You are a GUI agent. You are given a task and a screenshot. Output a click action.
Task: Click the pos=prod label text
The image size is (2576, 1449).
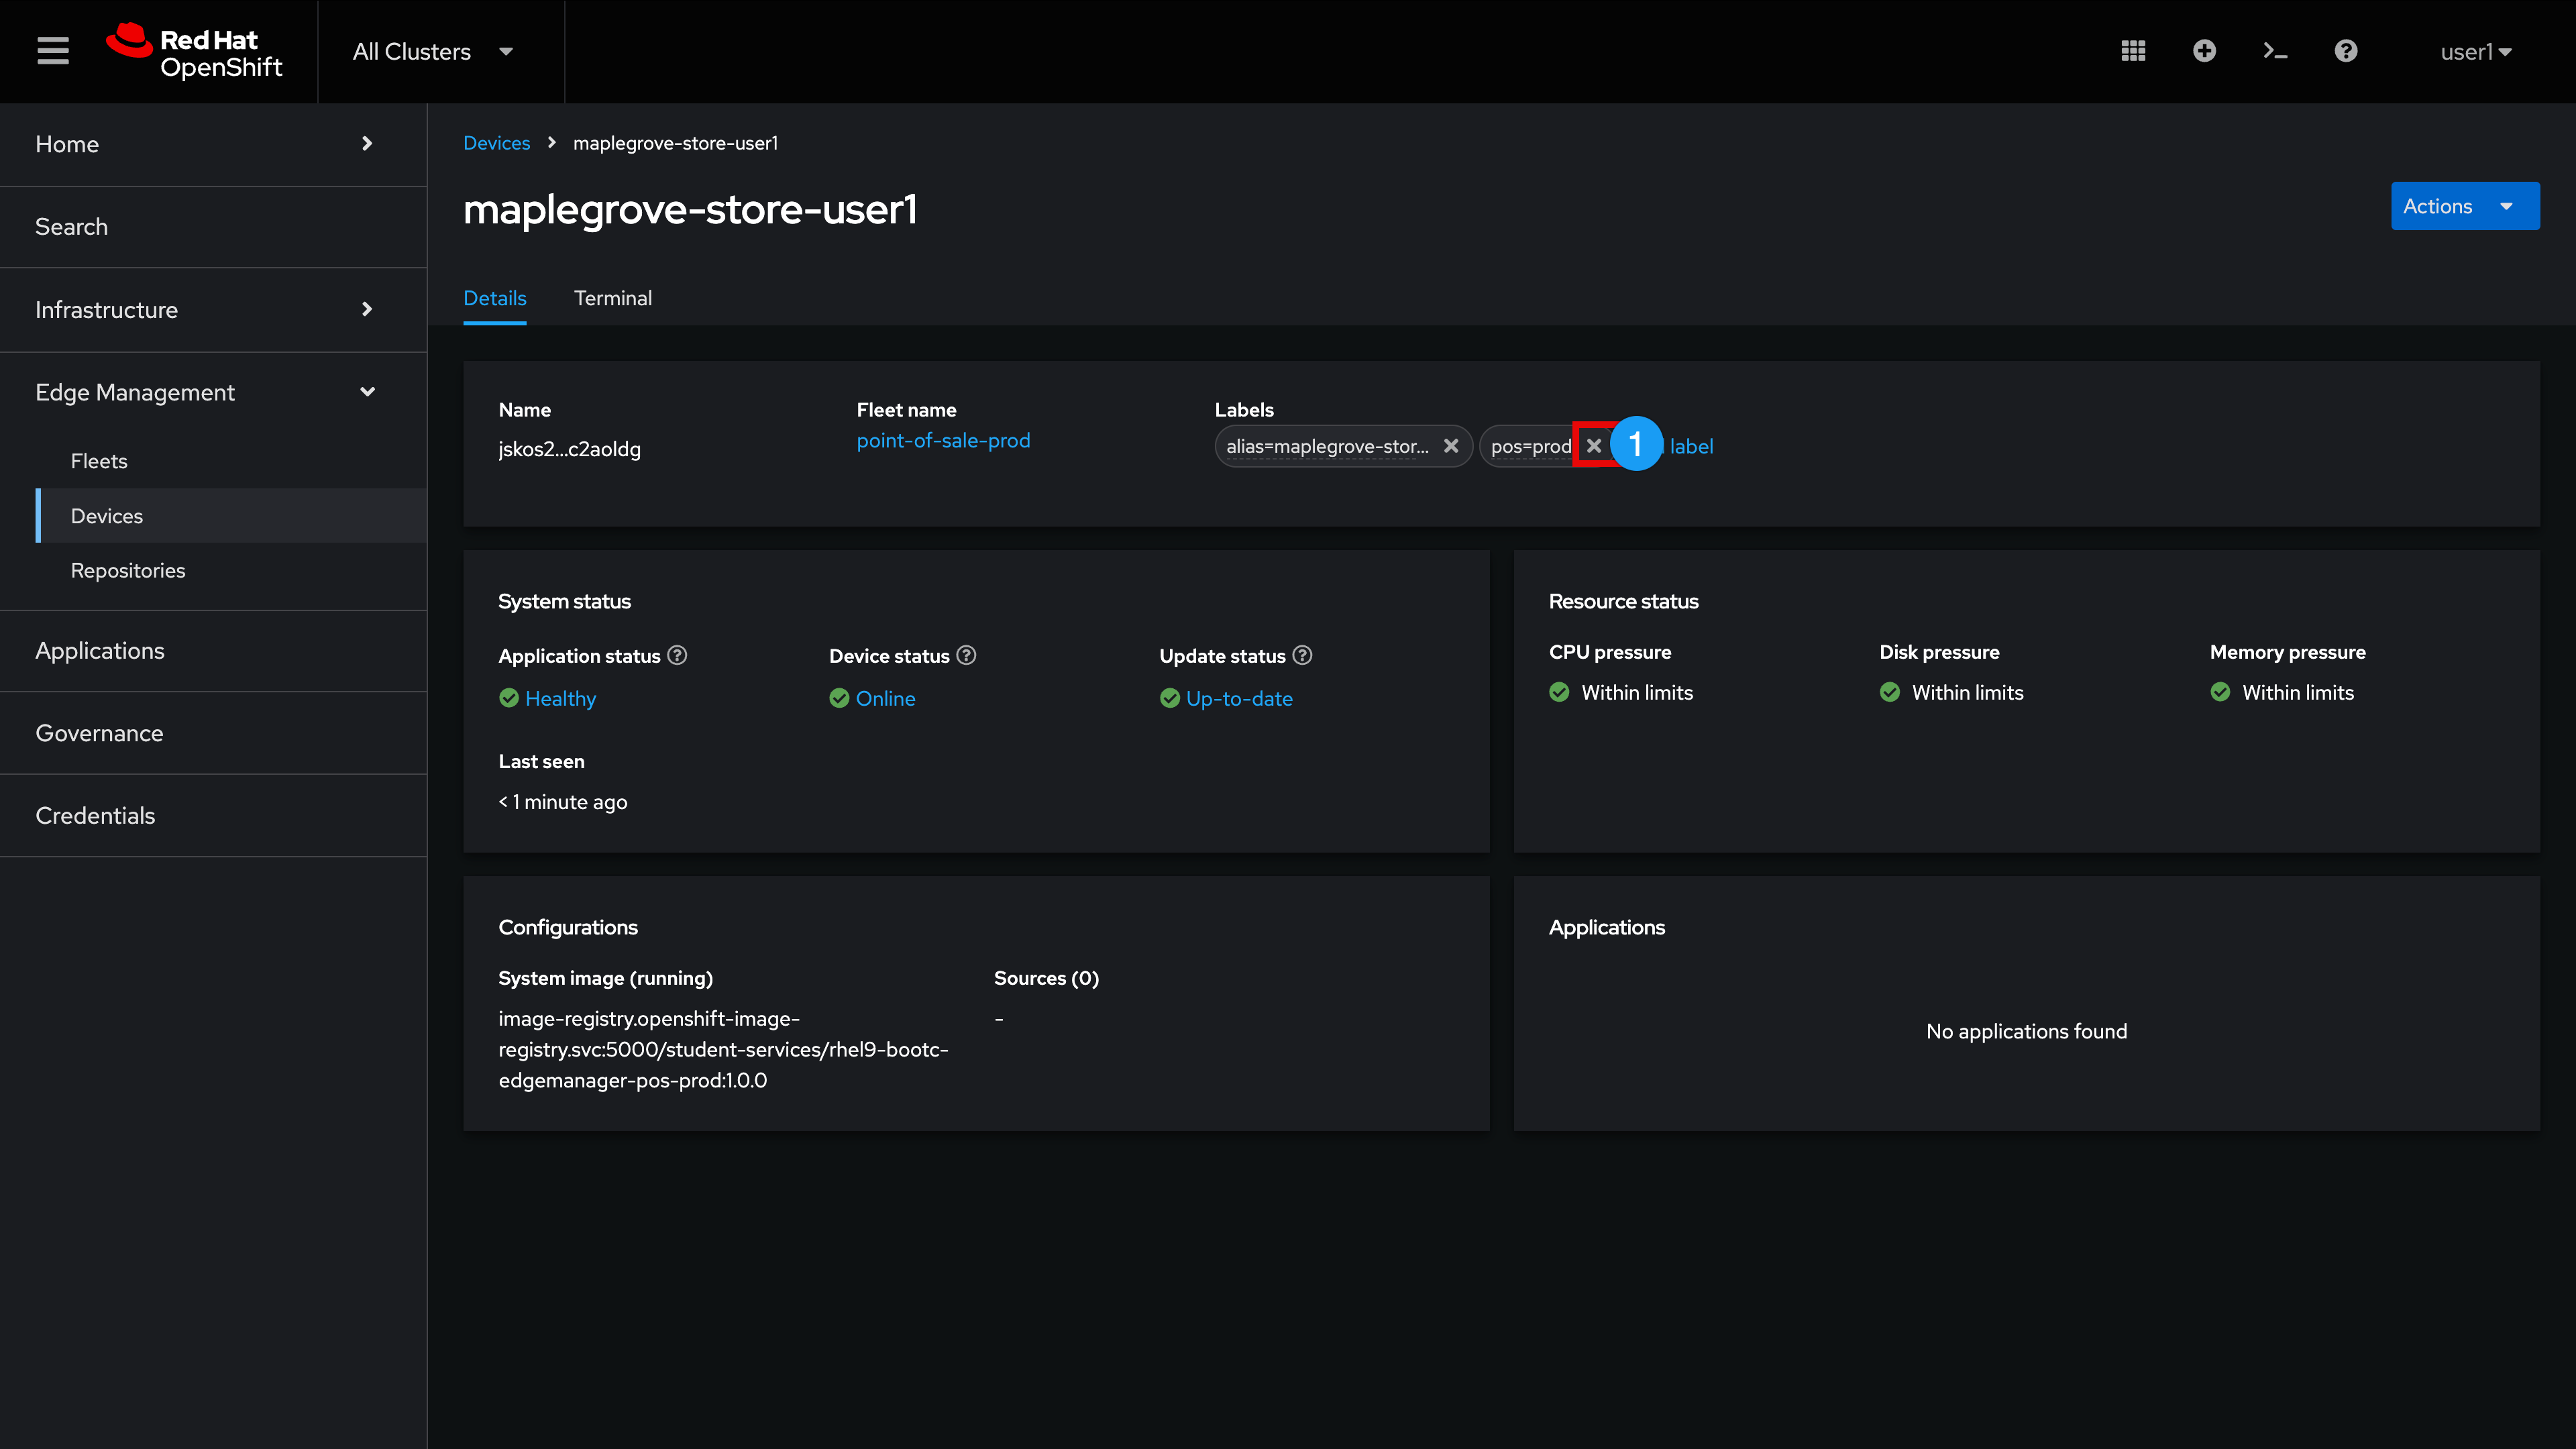click(x=1531, y=446)
